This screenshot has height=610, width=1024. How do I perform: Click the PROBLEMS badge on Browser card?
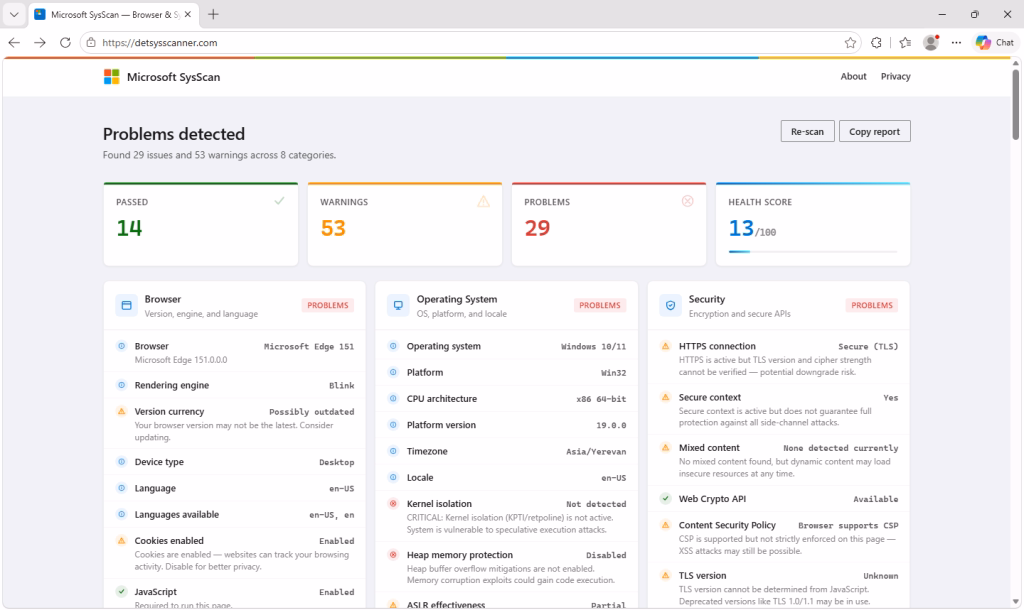coord(328,305)
